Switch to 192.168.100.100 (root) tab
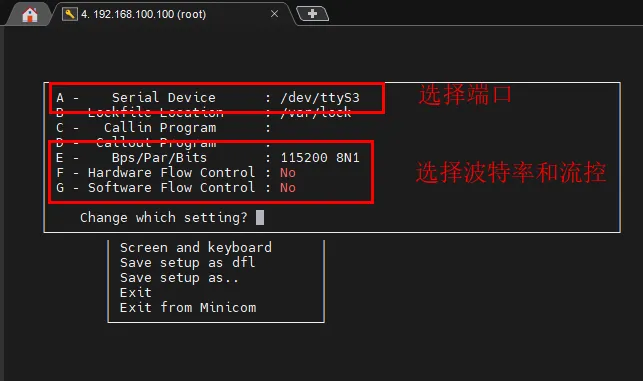 (x=144, y=14)
